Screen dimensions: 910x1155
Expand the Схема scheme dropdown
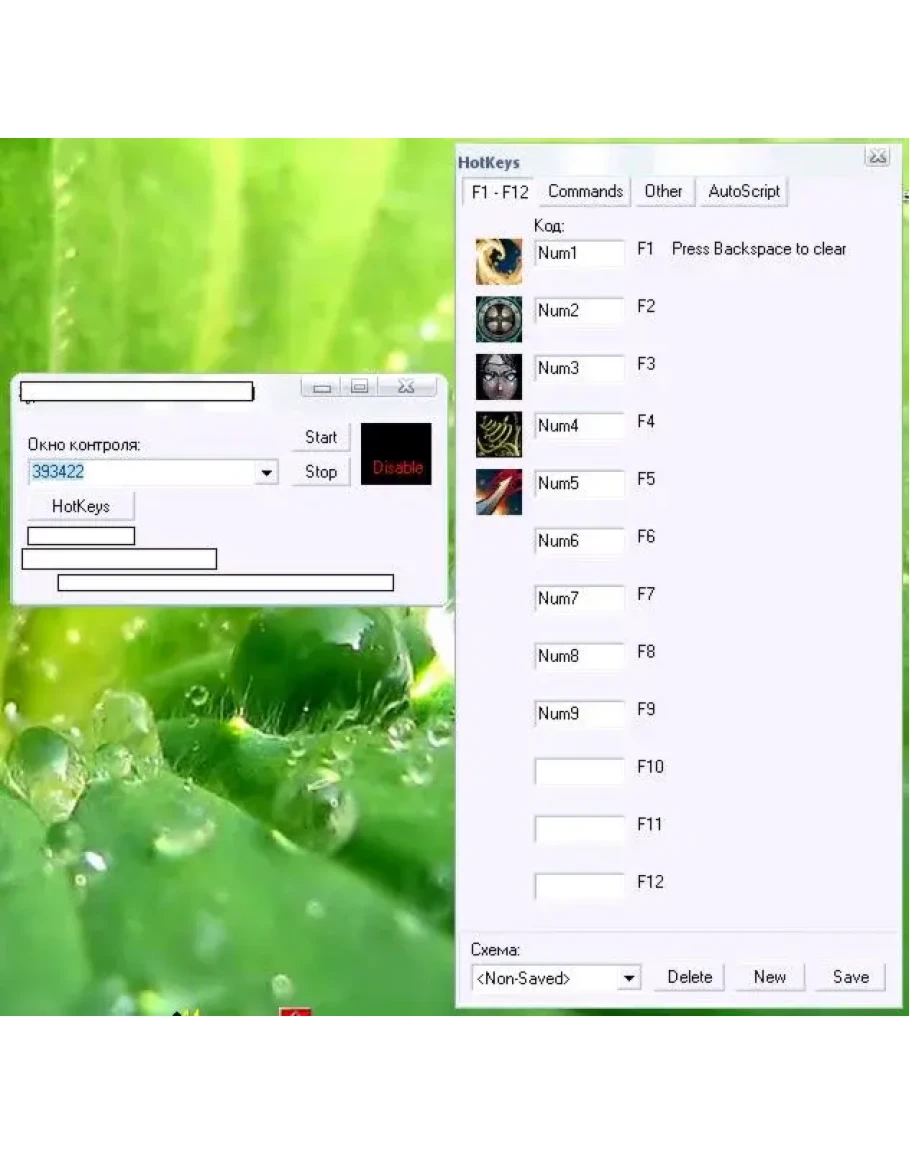(x=628, y=978)
